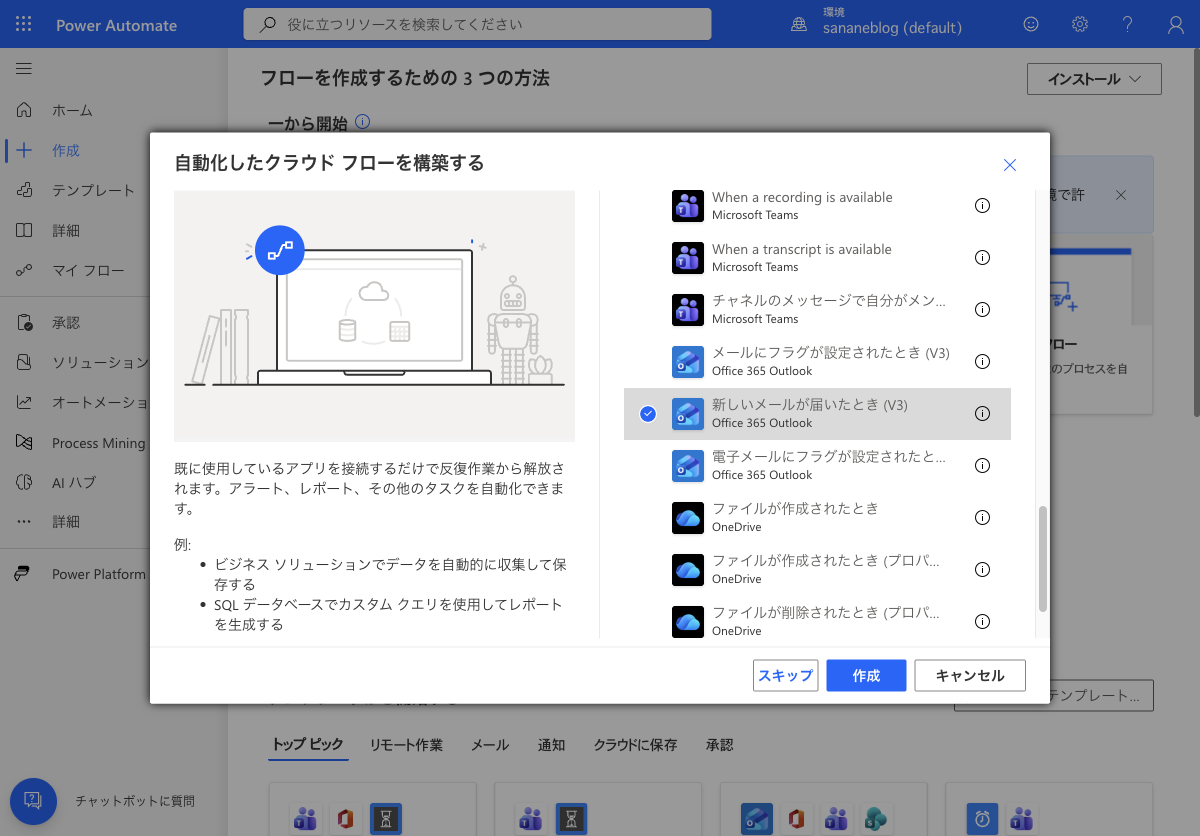Show info for When a recording is available
This screenshot has width=1200, height=836.
click(982, 205)
